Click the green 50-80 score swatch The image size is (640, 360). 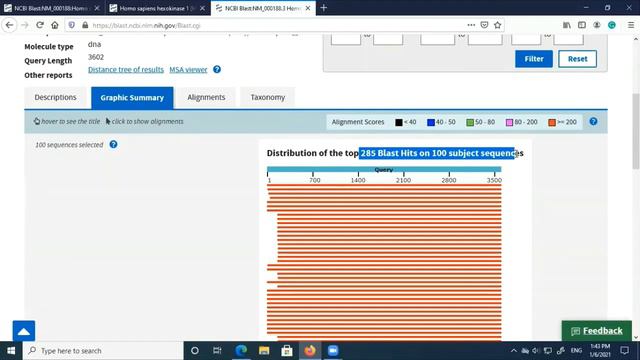tap(470, 122)
